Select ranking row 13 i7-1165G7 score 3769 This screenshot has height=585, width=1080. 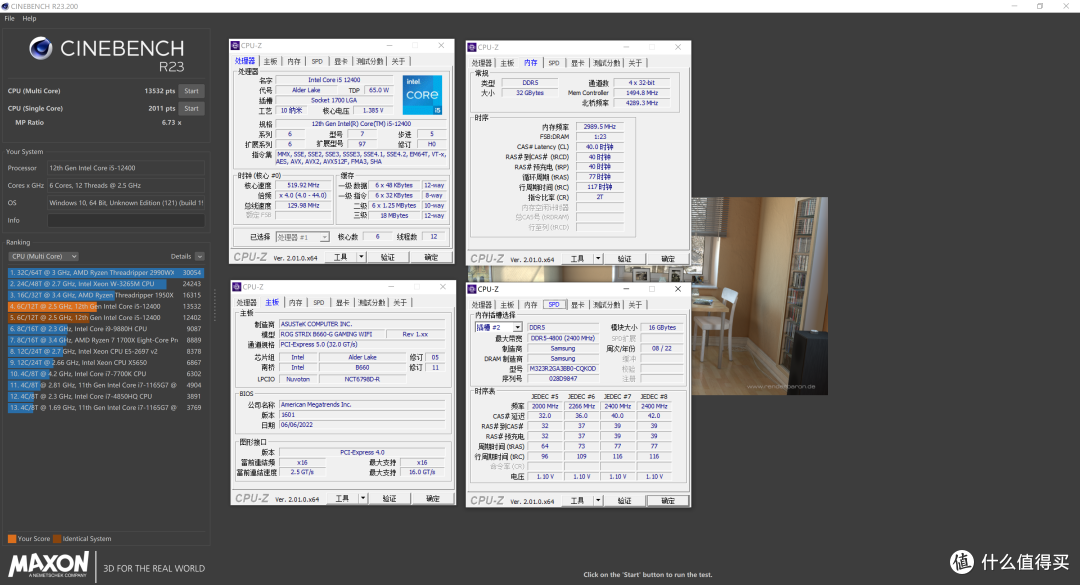coord(105,408)
